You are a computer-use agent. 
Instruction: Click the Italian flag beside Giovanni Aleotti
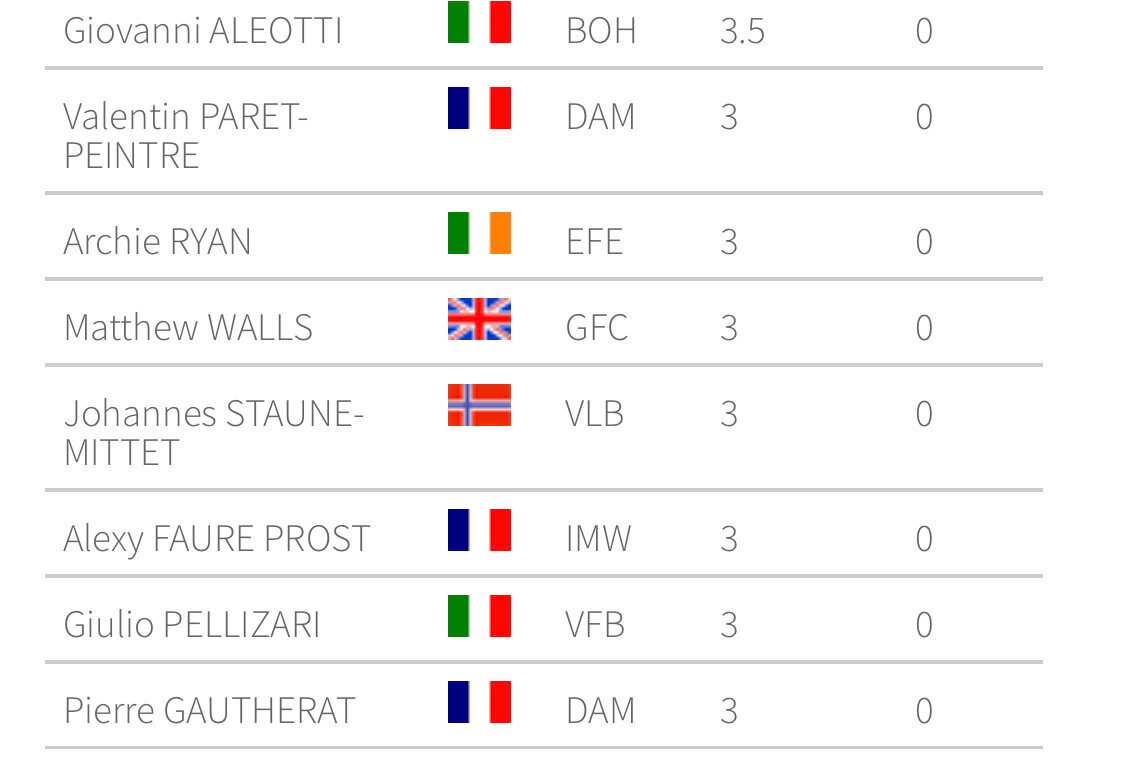pos(479,22)
